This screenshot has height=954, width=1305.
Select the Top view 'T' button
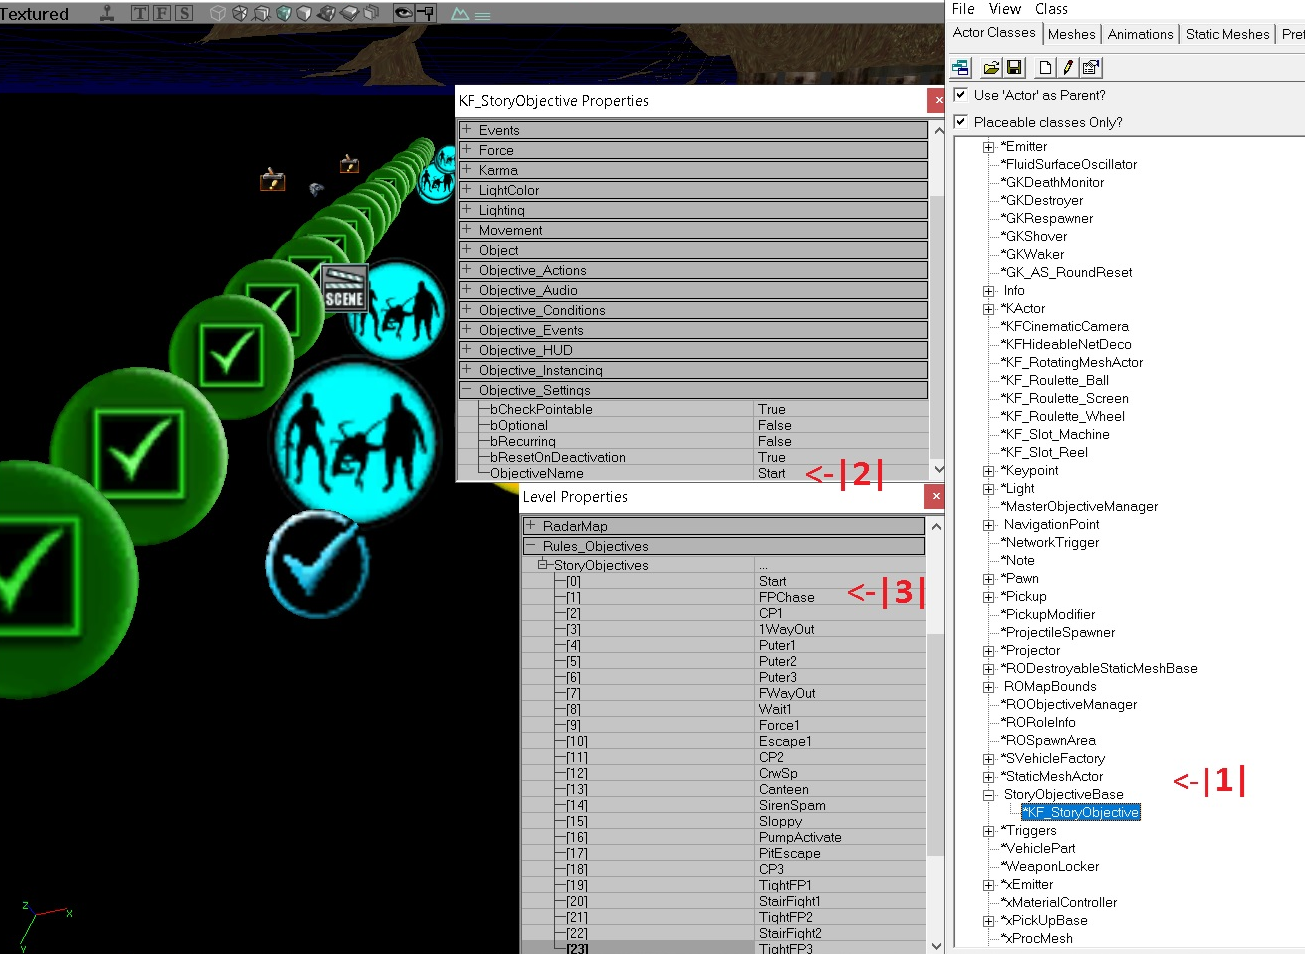pyautogui.click(x=140, y=13)
